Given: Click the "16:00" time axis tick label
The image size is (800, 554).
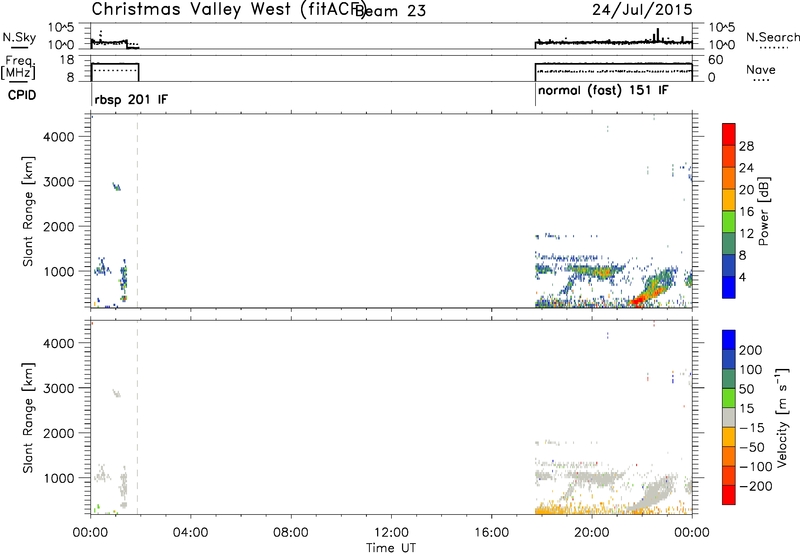Looking at the screenshot, I should point(491,533).
